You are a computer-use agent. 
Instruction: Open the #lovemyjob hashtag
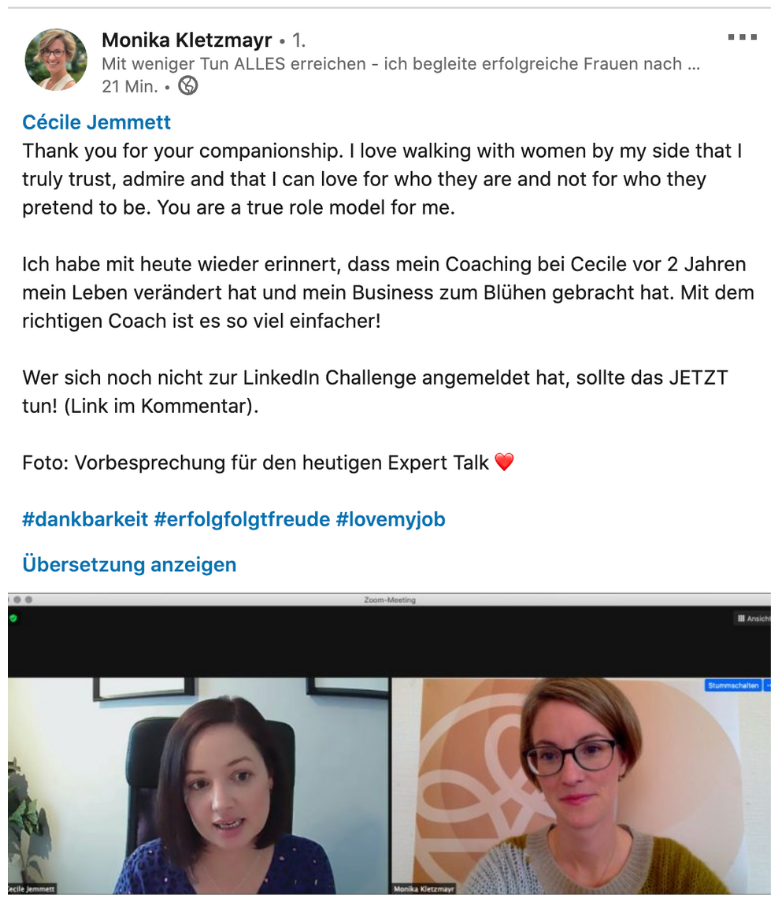391,519
